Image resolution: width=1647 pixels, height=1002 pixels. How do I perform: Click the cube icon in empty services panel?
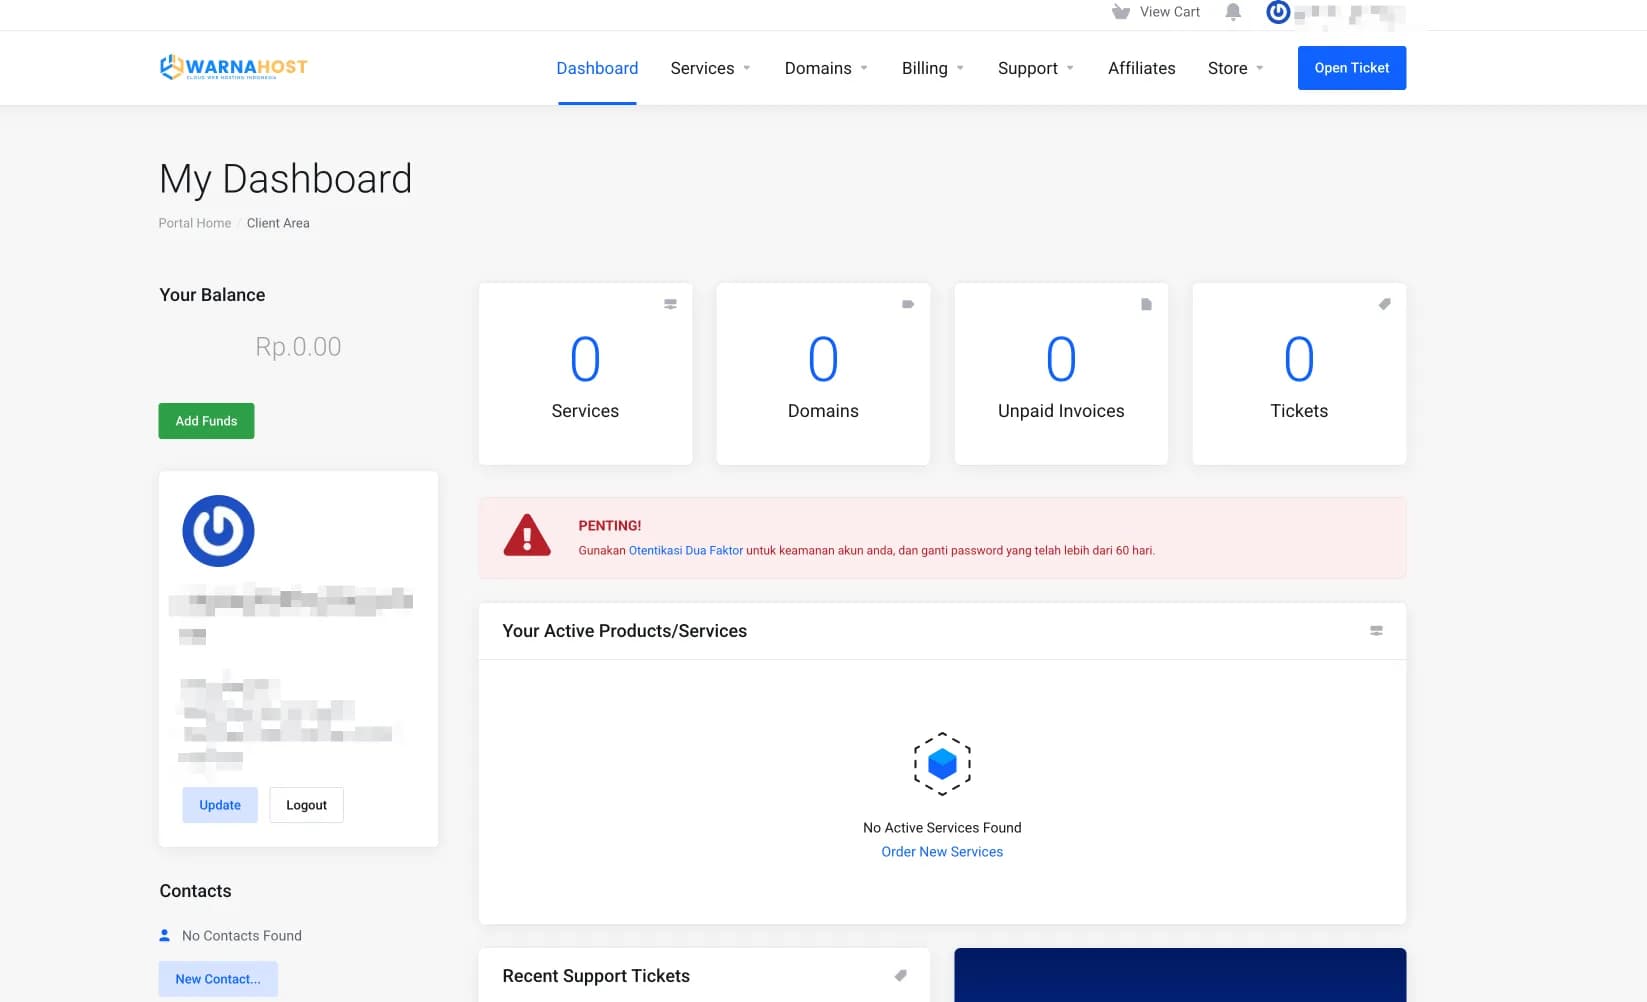pyautogui.click(x=942, y=764)
